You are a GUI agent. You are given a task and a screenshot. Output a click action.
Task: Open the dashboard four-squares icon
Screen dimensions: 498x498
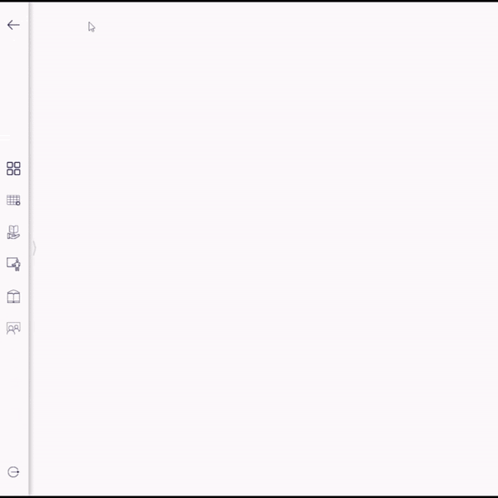(x=13, y=169)
